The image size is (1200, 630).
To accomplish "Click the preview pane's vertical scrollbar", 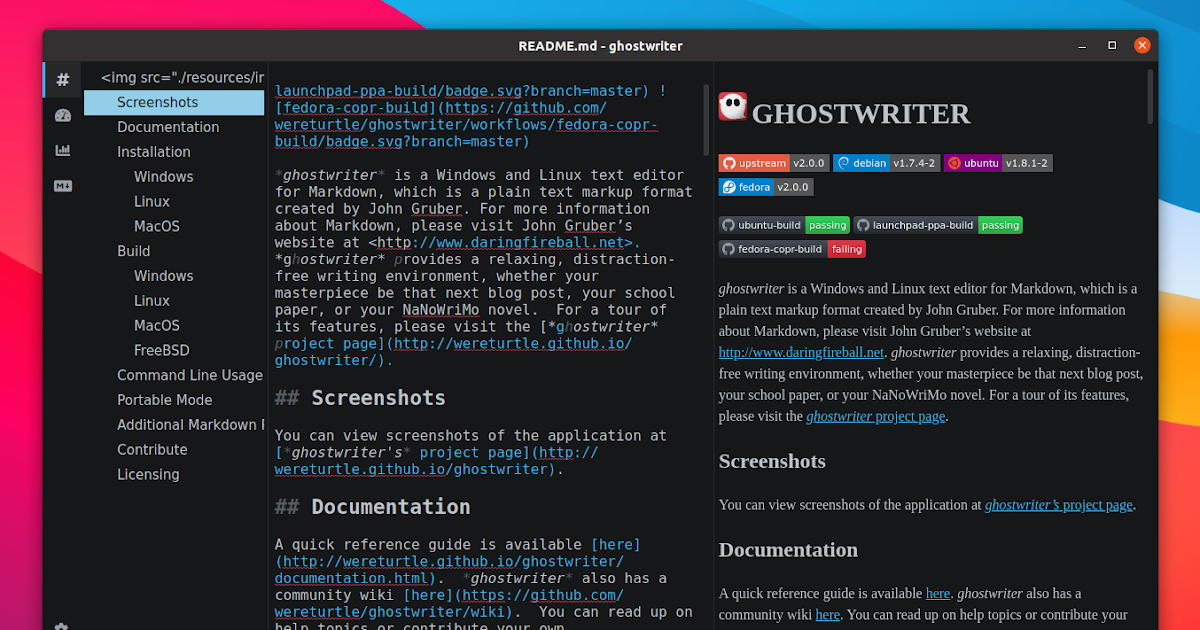I will click(1151, 96).
